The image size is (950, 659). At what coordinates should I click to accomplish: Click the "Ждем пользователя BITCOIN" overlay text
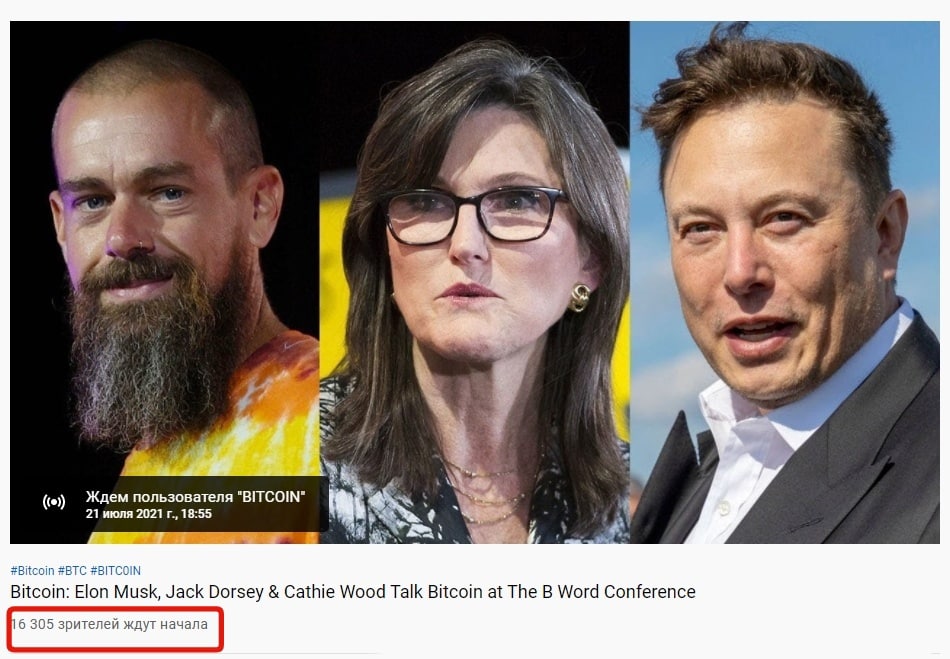click(x=195, y=497)
